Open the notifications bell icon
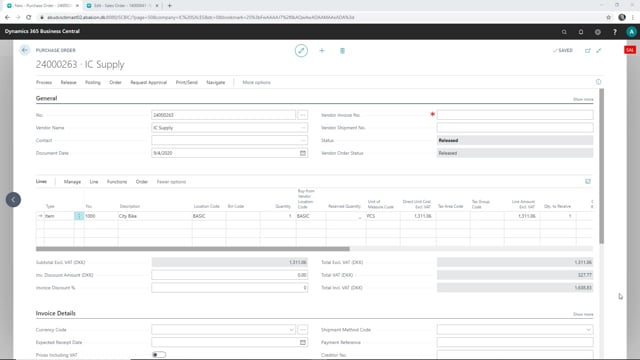The width and height of the screenshot is (640, 360). (x=581, y=32)
